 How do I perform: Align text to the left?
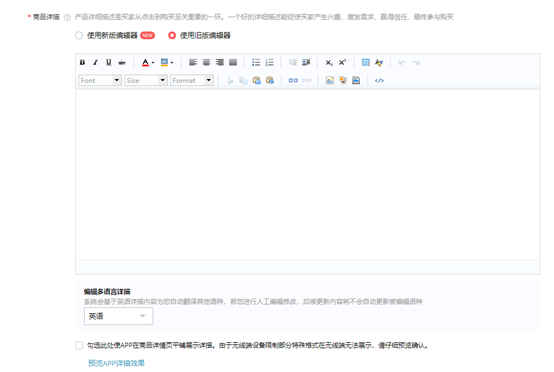[x=193, y=63]
